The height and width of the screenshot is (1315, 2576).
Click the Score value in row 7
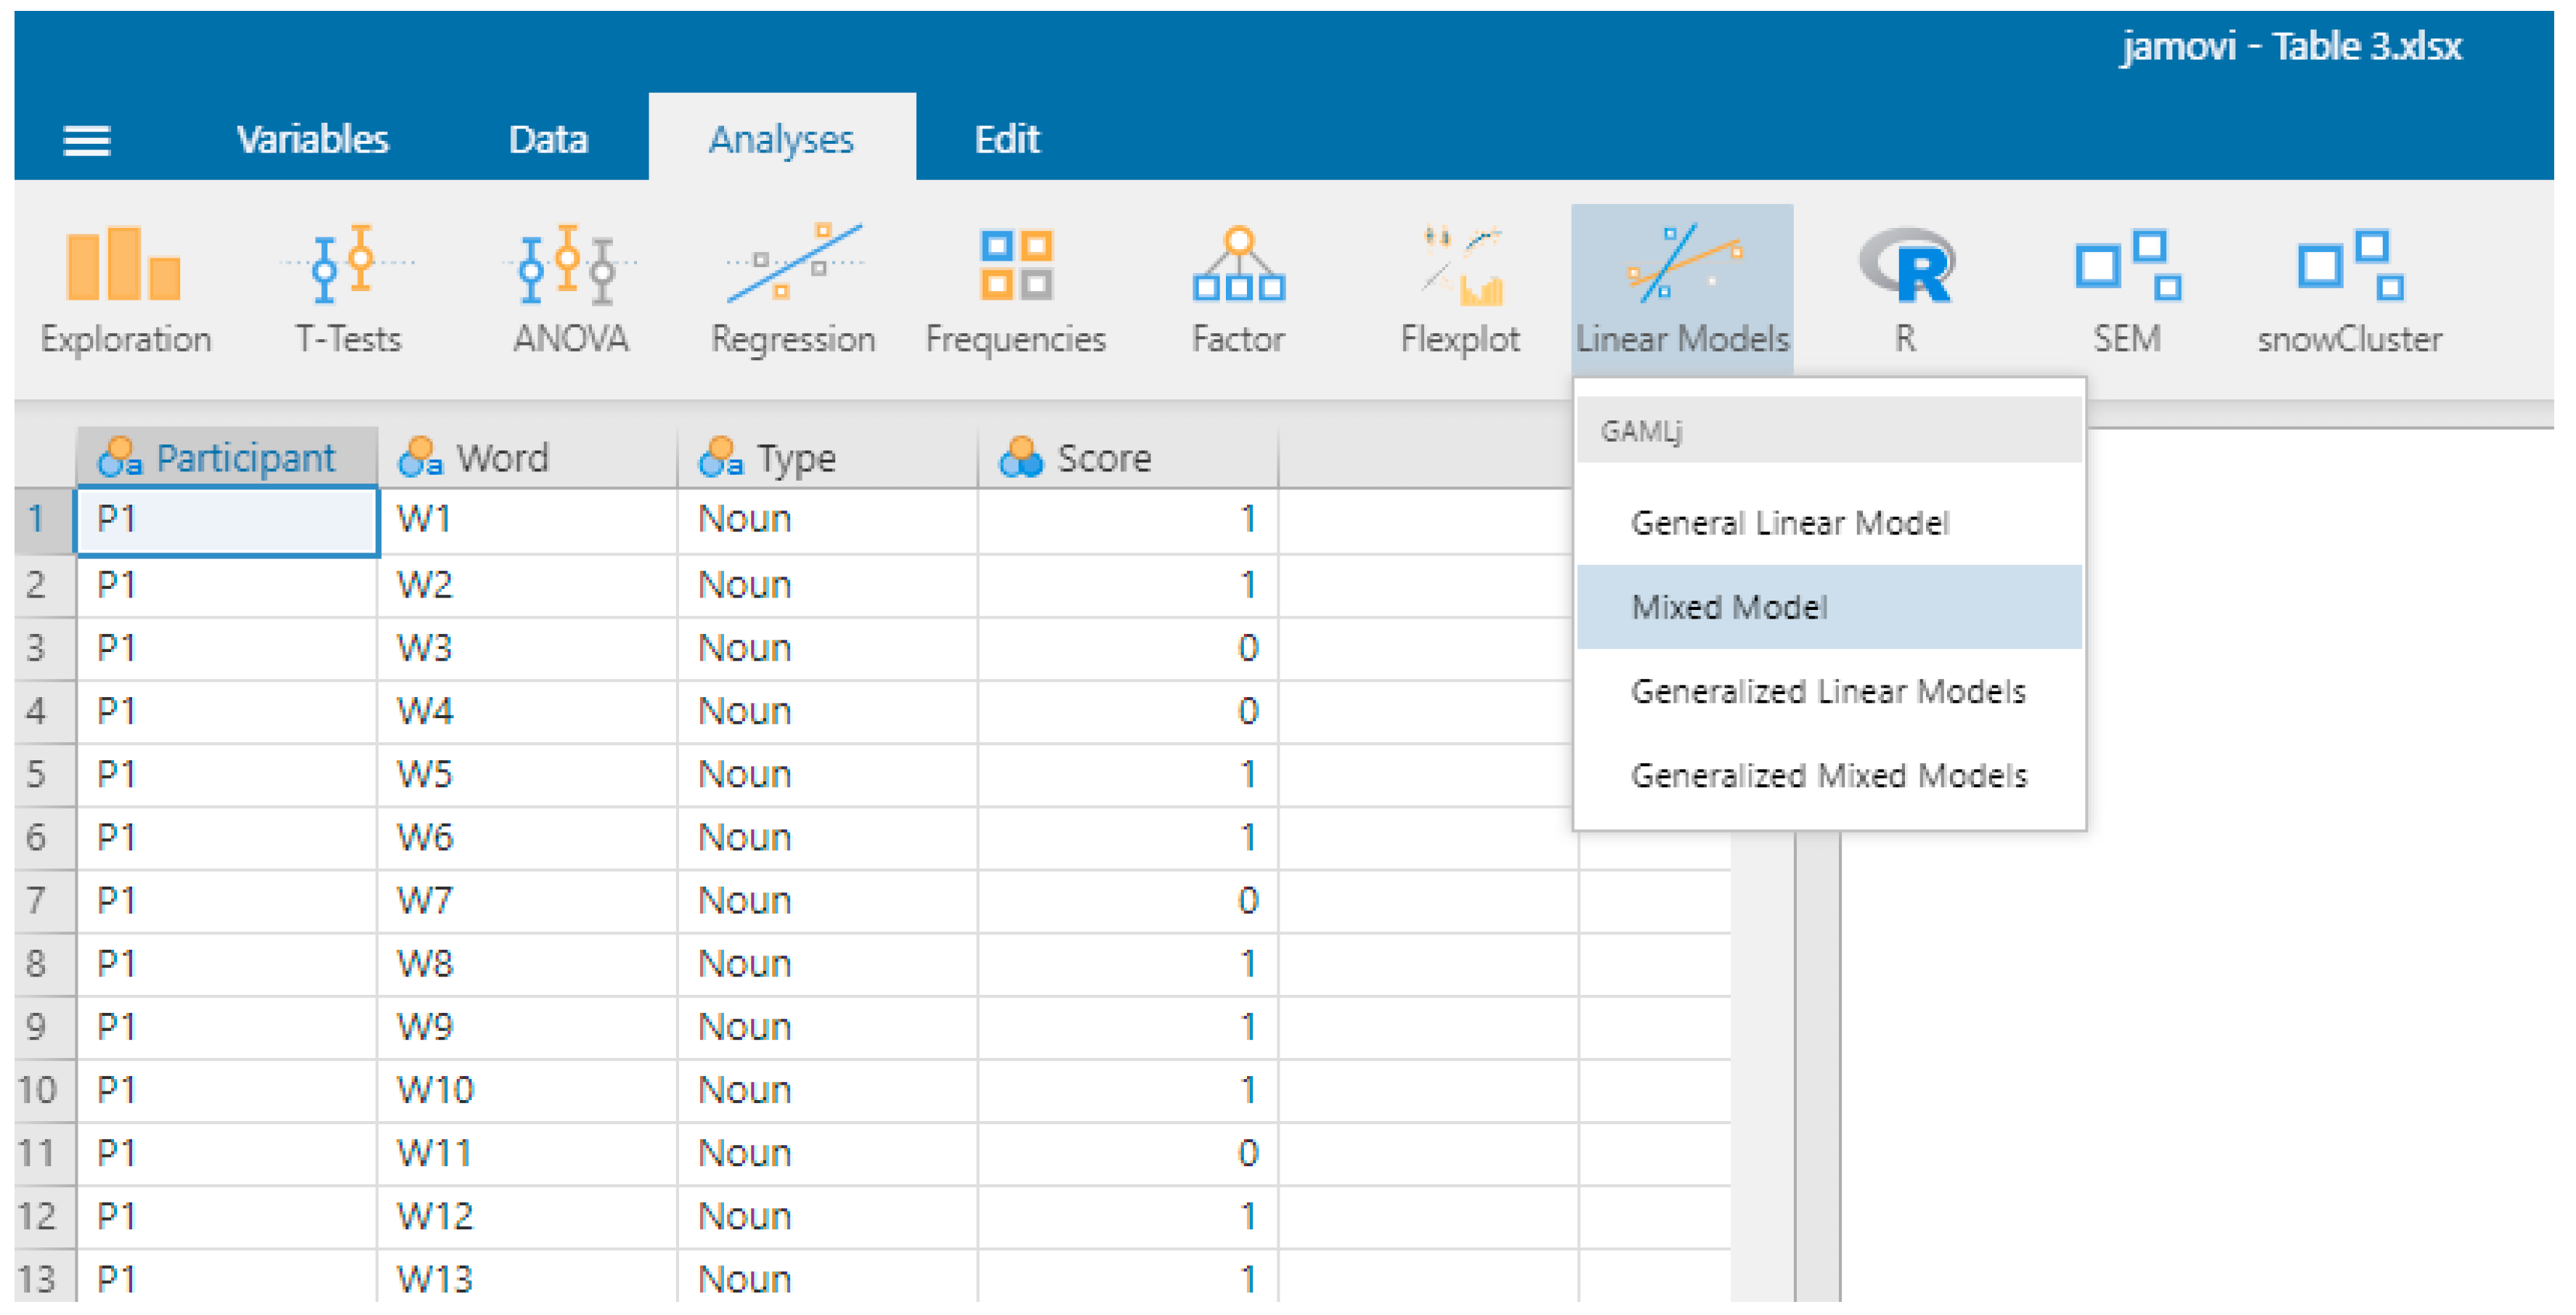[1128, 900]
